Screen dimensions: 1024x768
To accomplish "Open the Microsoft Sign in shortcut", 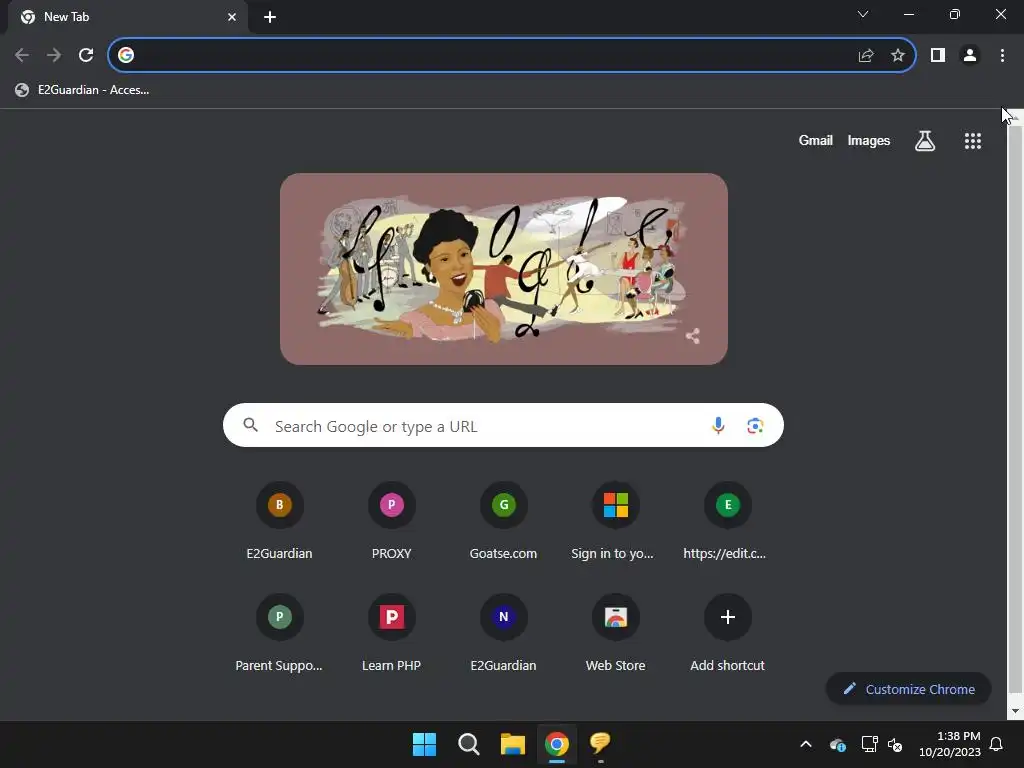I will 615,522.
